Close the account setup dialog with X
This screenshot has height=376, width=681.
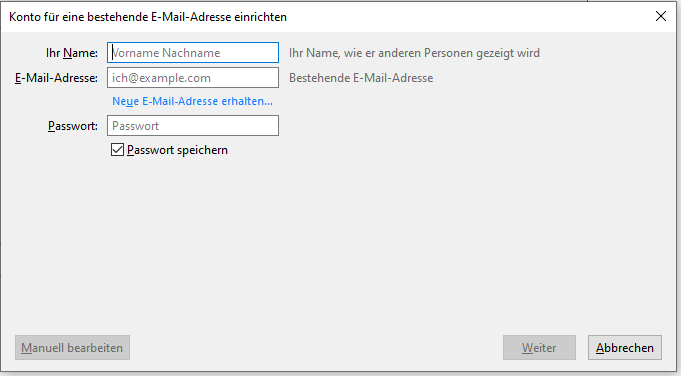tap(661, 16)
